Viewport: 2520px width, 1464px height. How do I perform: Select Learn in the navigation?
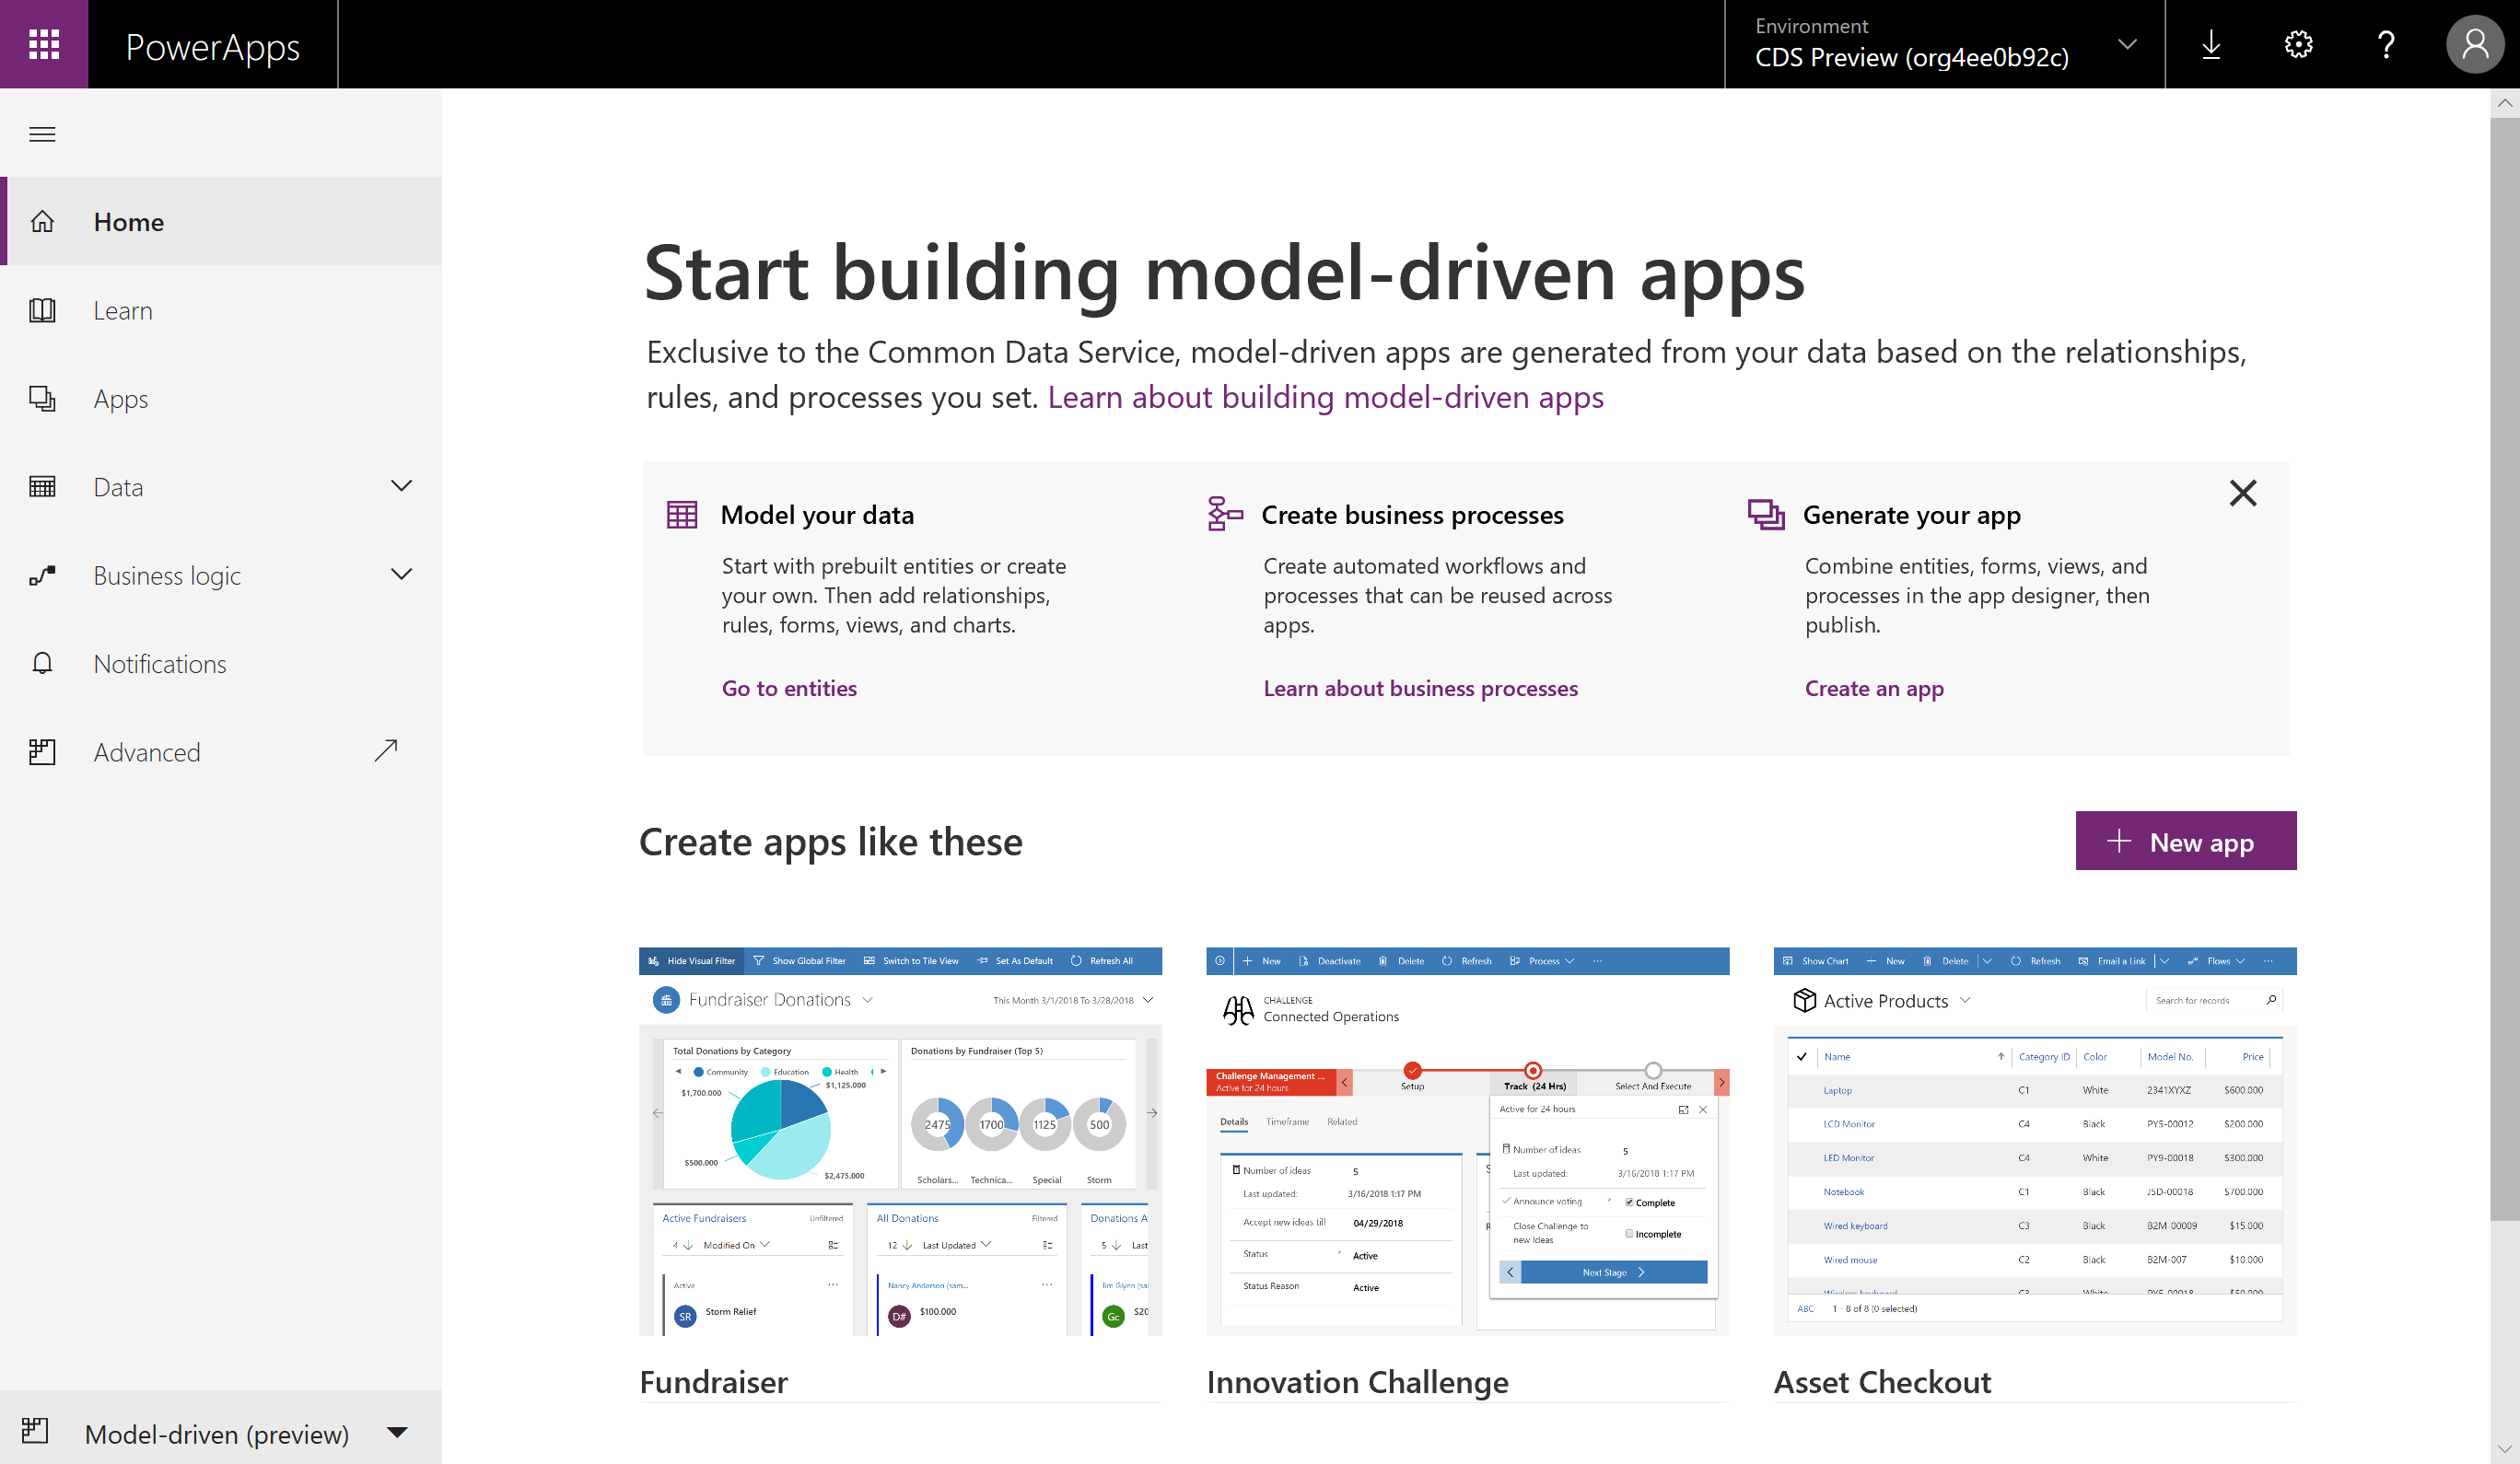[x=123, y=310]
